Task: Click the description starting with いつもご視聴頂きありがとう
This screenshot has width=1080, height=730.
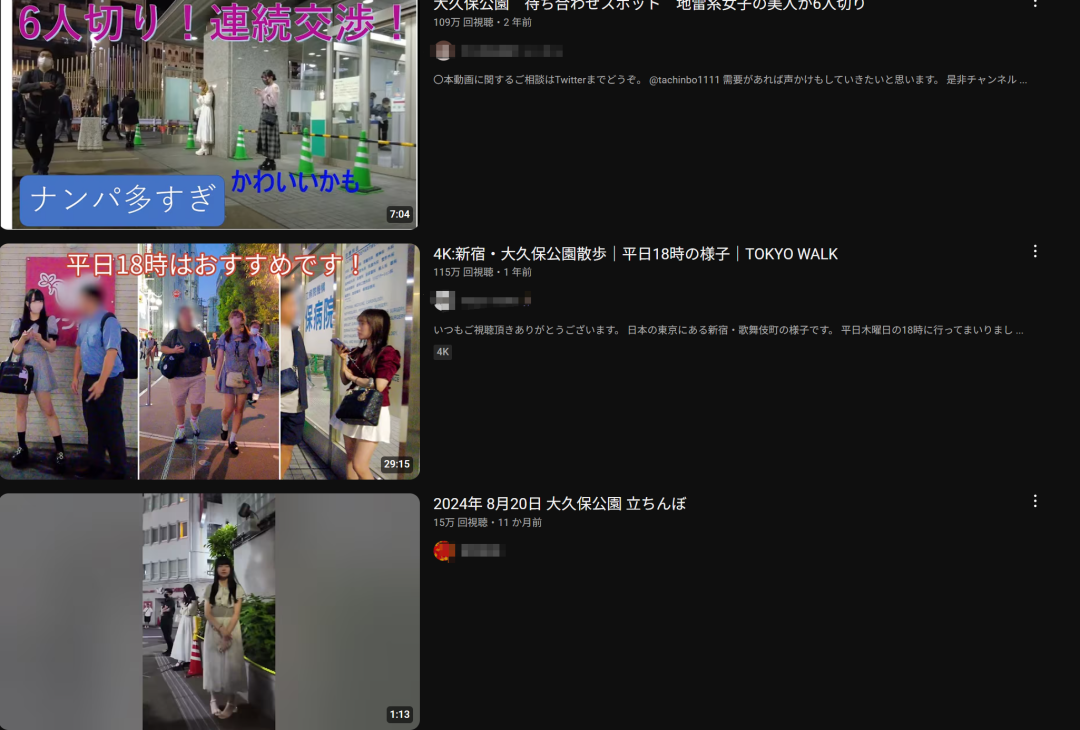Action: coord(728,330)
